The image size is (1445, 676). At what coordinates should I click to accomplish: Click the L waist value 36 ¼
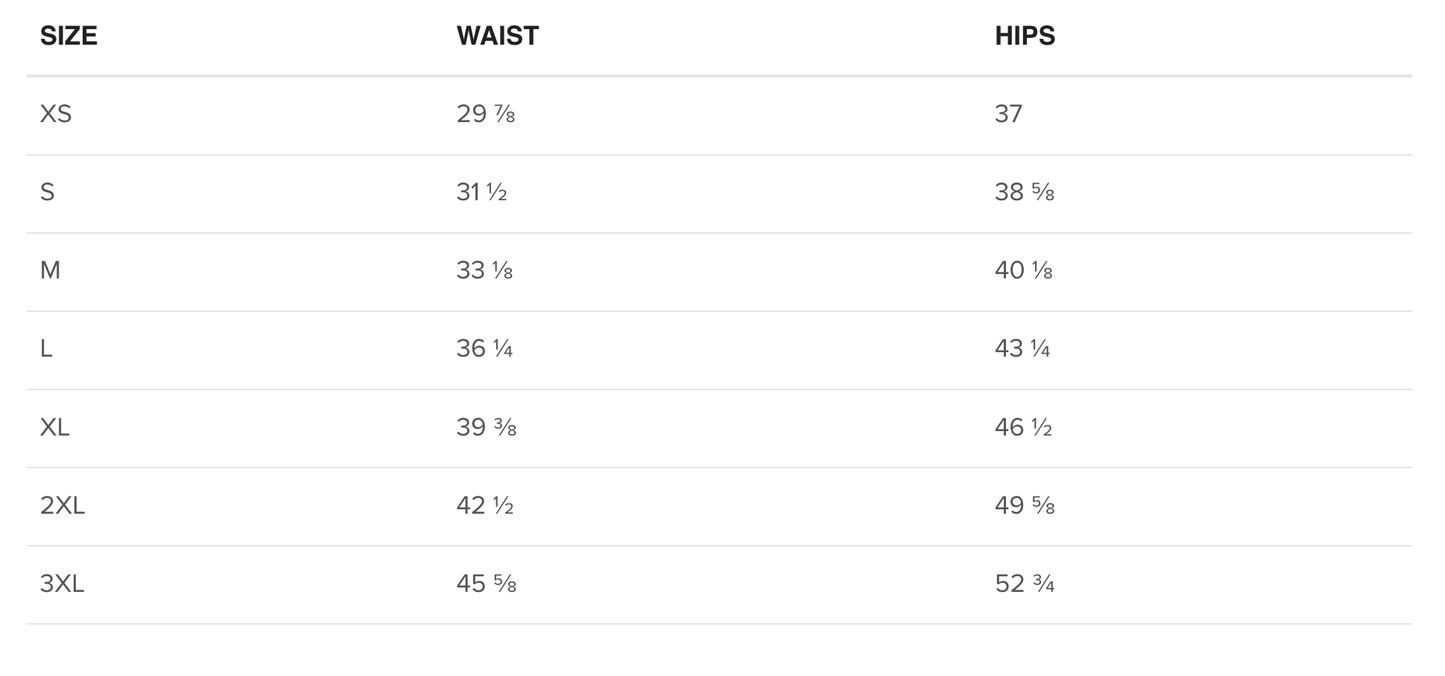[484, 349]
